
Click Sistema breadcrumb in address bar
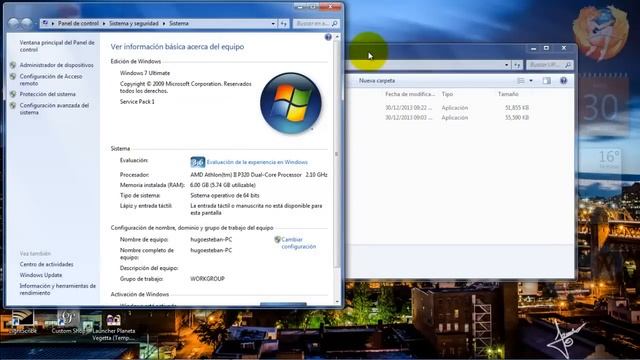[179, 24]
